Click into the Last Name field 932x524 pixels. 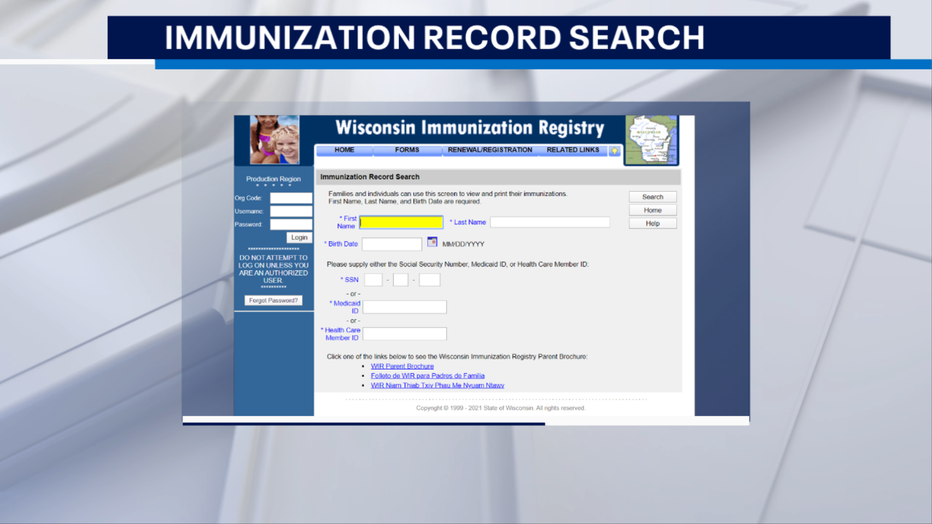pos(550,222)
